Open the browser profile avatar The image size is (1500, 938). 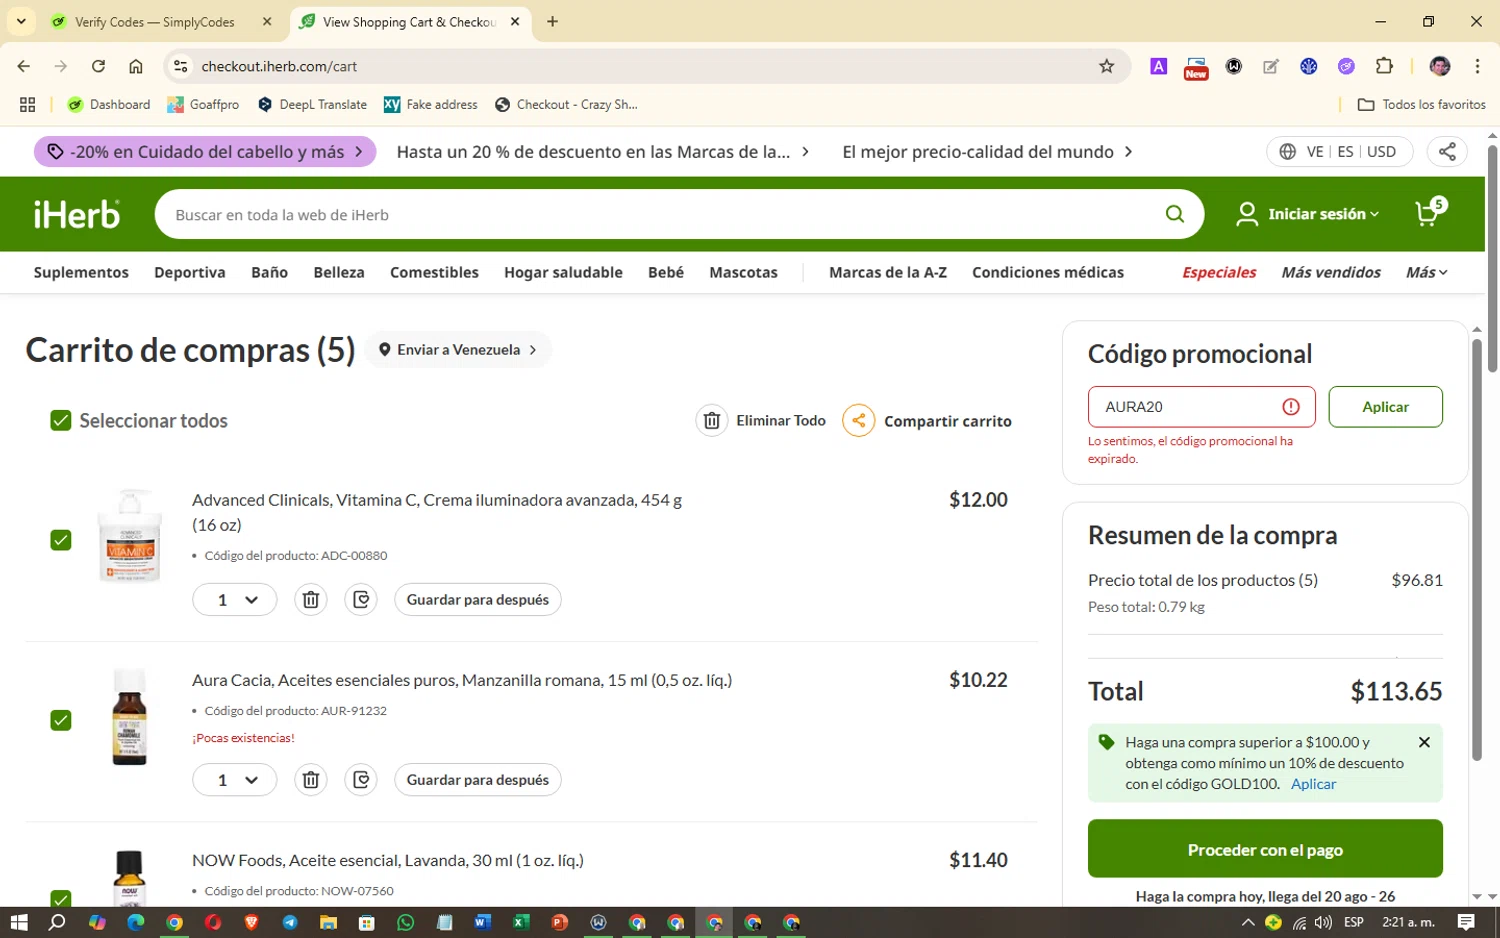pyautogui.click(x=1440, y=66)
